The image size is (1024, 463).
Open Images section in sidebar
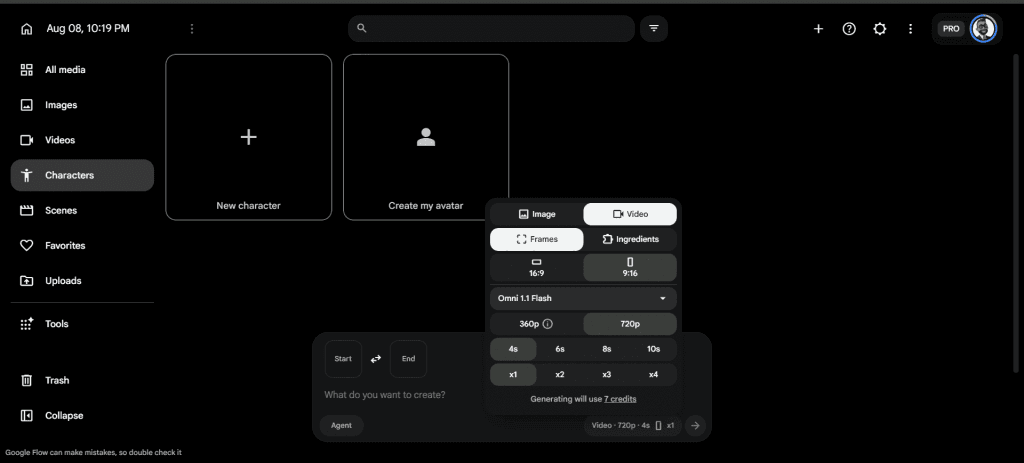coord(82,105)
